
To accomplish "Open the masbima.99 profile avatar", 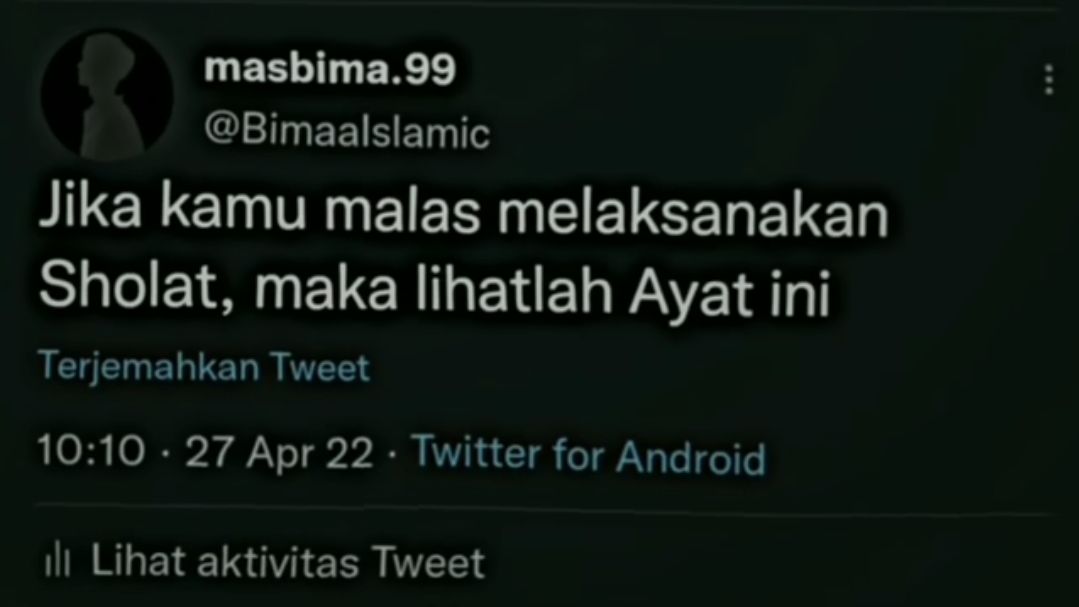I will (107, 94).
